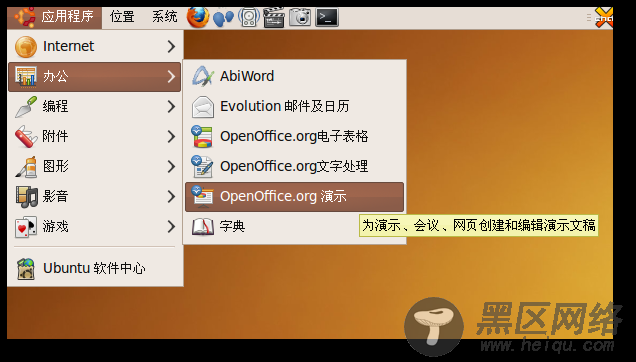The height and width of the screenshot is (362, 636).
Task: Select the 图形 category label
Action: click(x=56, y=166)
